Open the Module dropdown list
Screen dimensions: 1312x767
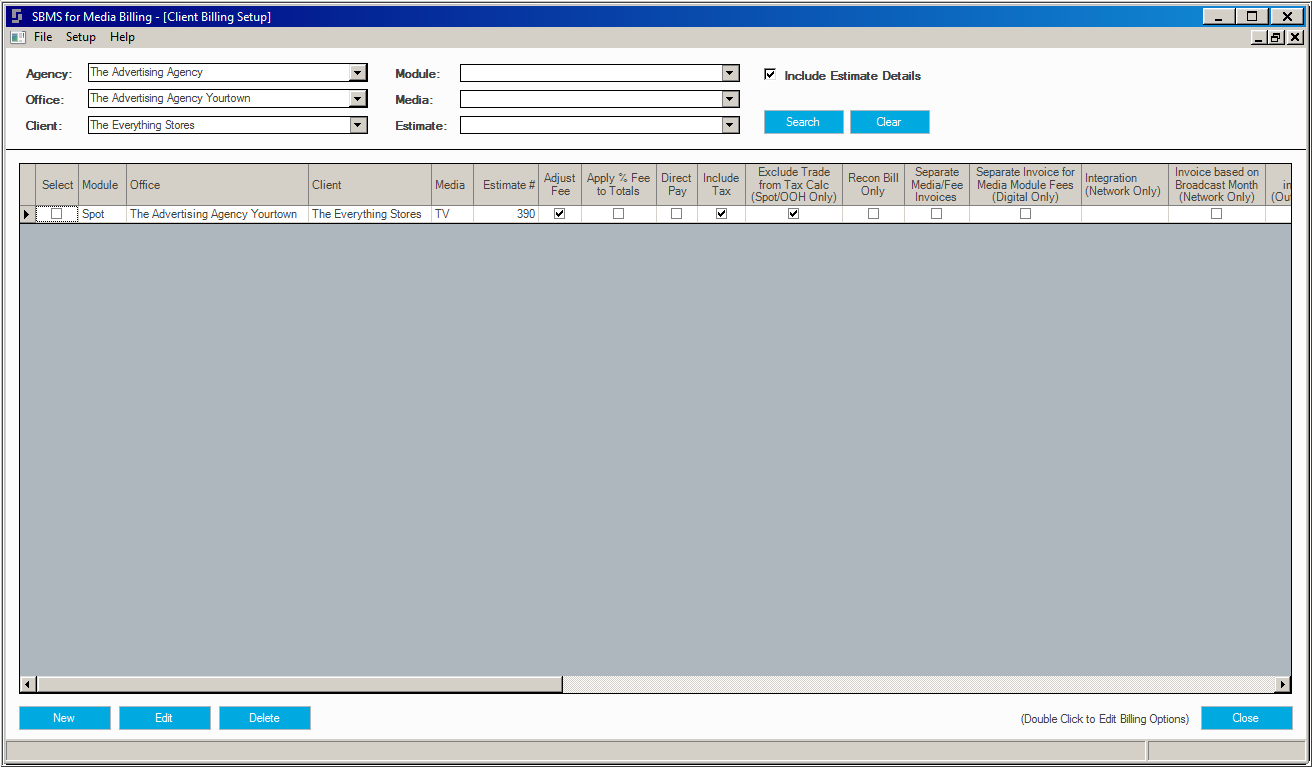tap(730, 73)
